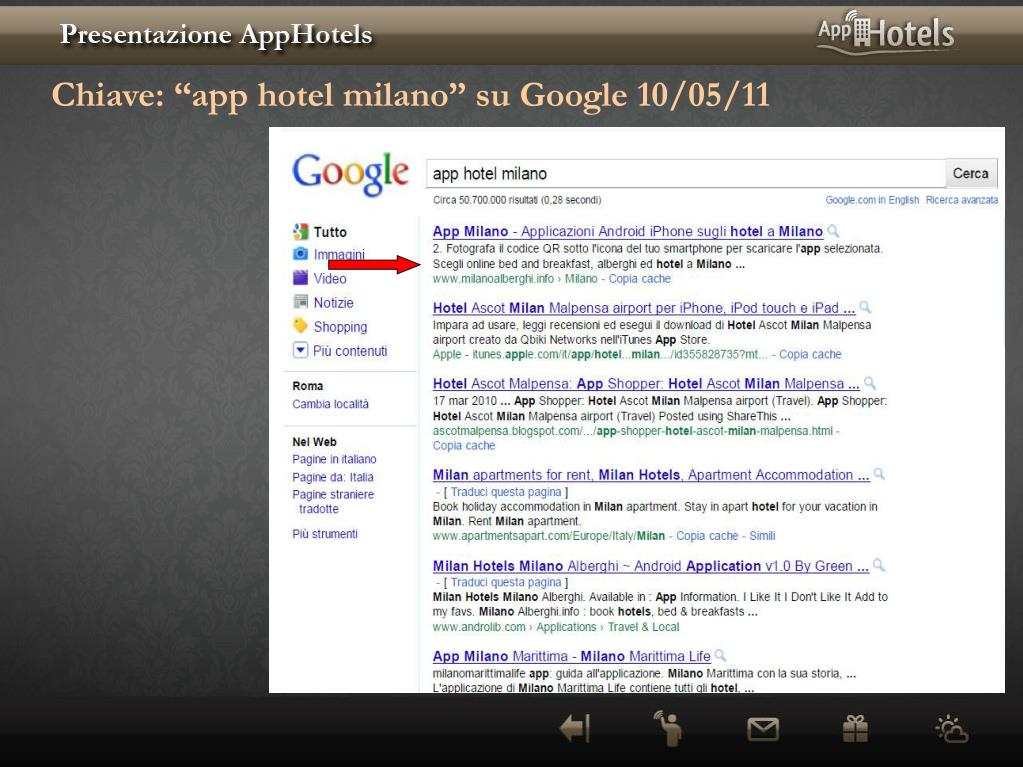The width and height of the screenshot is (1023, 767).
Task: Click Simili link for apartmentsapart result
Action: point(762,535)
